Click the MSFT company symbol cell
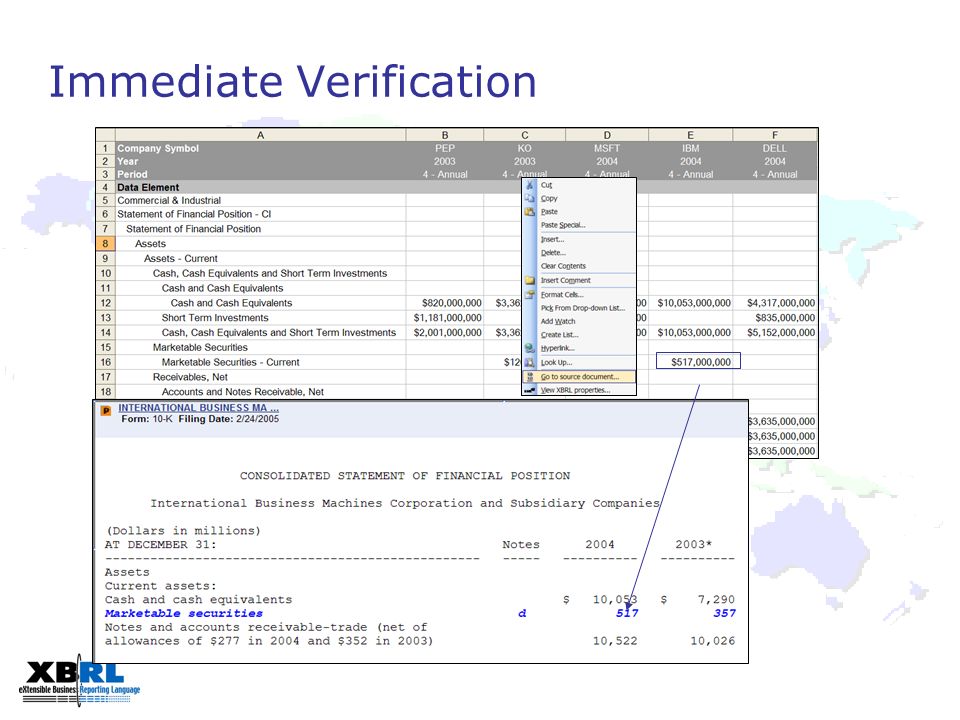 coord(607,148)
